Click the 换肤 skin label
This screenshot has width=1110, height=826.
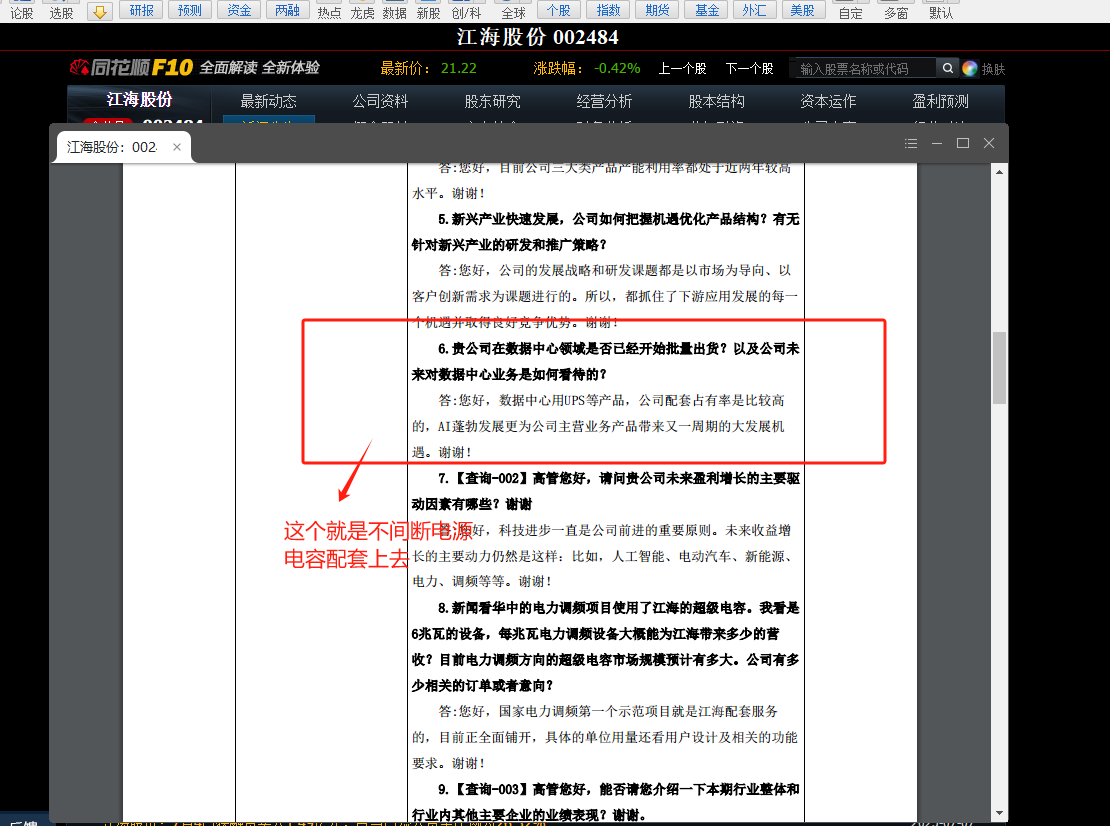(x=993, y=69)
